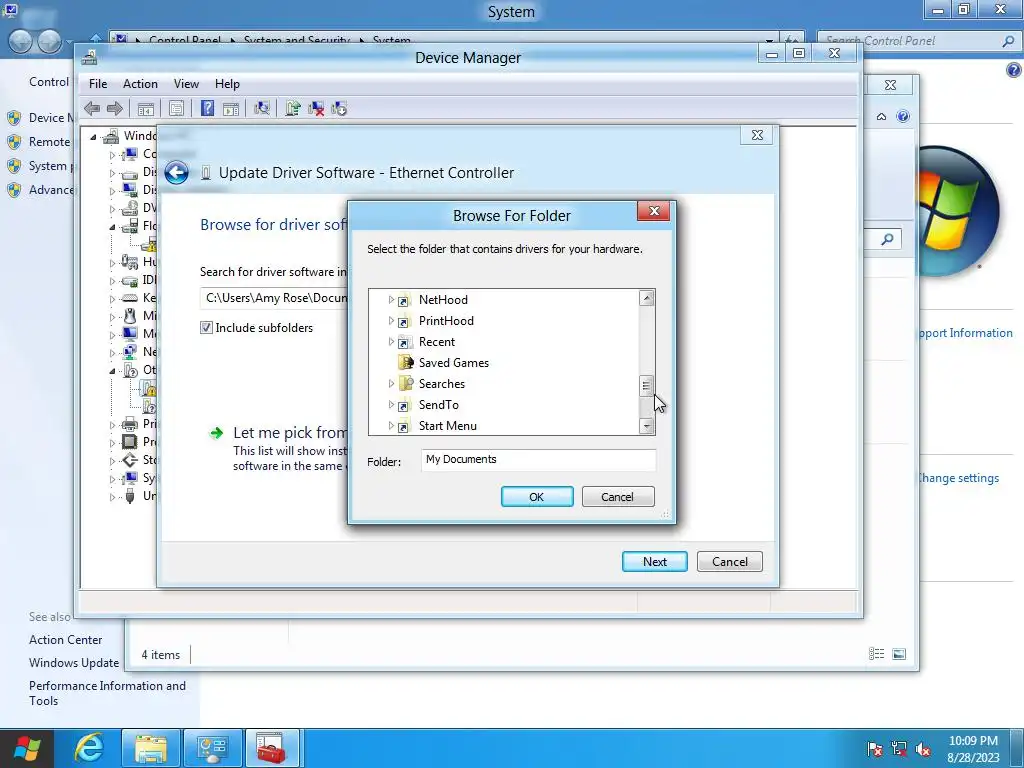
Task: Click Cancel in Update Driver Software wizard
Action: pyautogui.click(x=729, y=562)
